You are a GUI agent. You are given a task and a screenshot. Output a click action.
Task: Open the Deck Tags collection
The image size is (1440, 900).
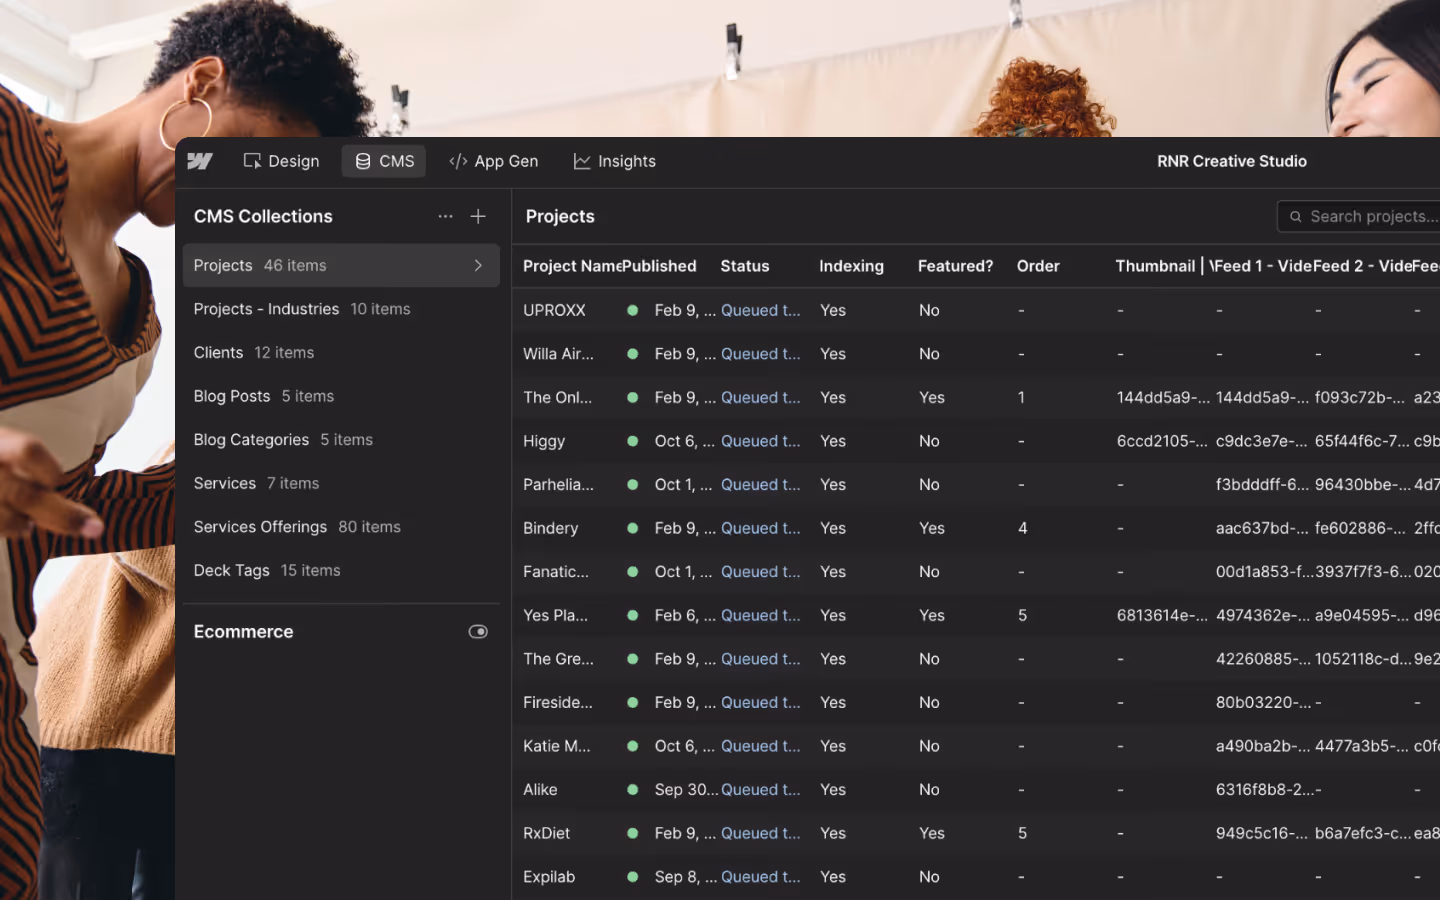(x=341, y=570)
